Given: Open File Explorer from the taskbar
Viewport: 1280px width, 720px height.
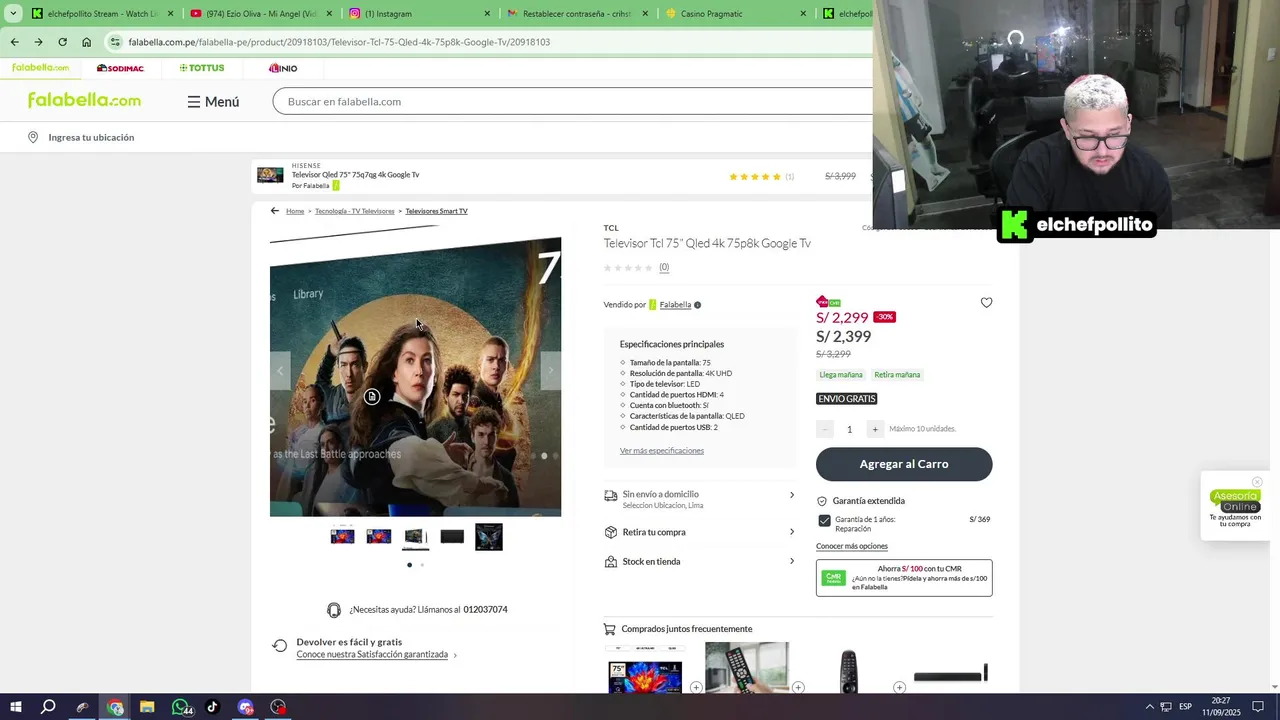Looking at the screenshot, I should coord(147,707).
